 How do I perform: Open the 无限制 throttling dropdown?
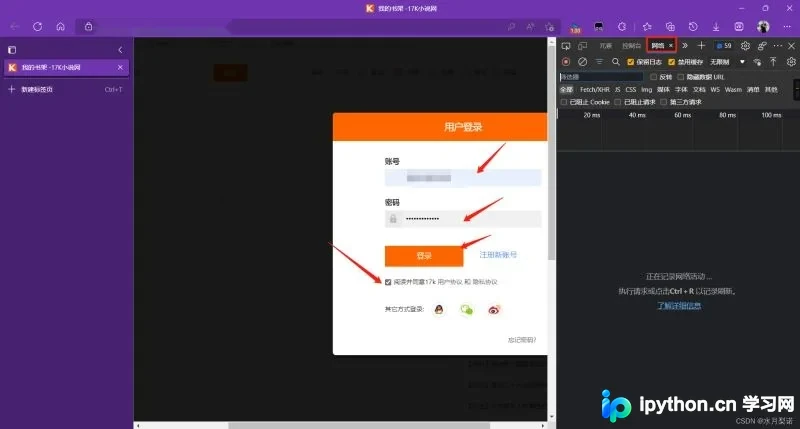[x=728, y=62]
